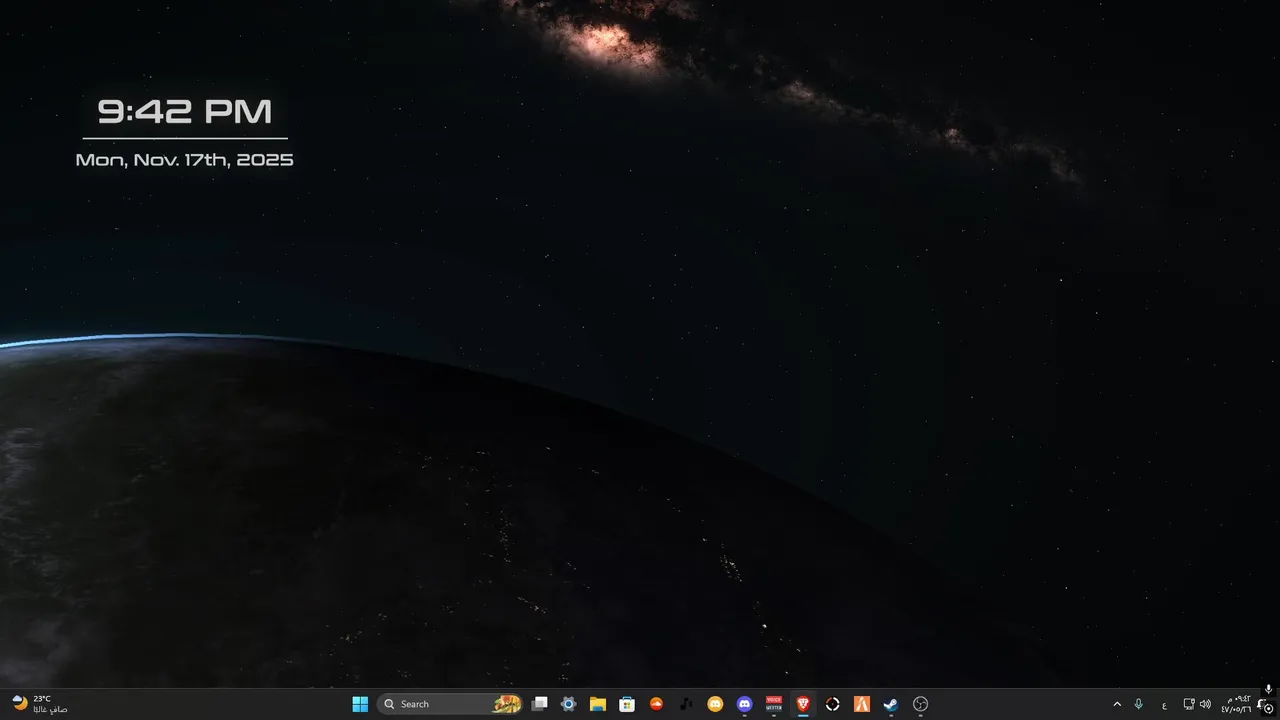Screen dimensions: 1280x720
Task: Open Steam from the taskbar
Action: coord(891,704)
